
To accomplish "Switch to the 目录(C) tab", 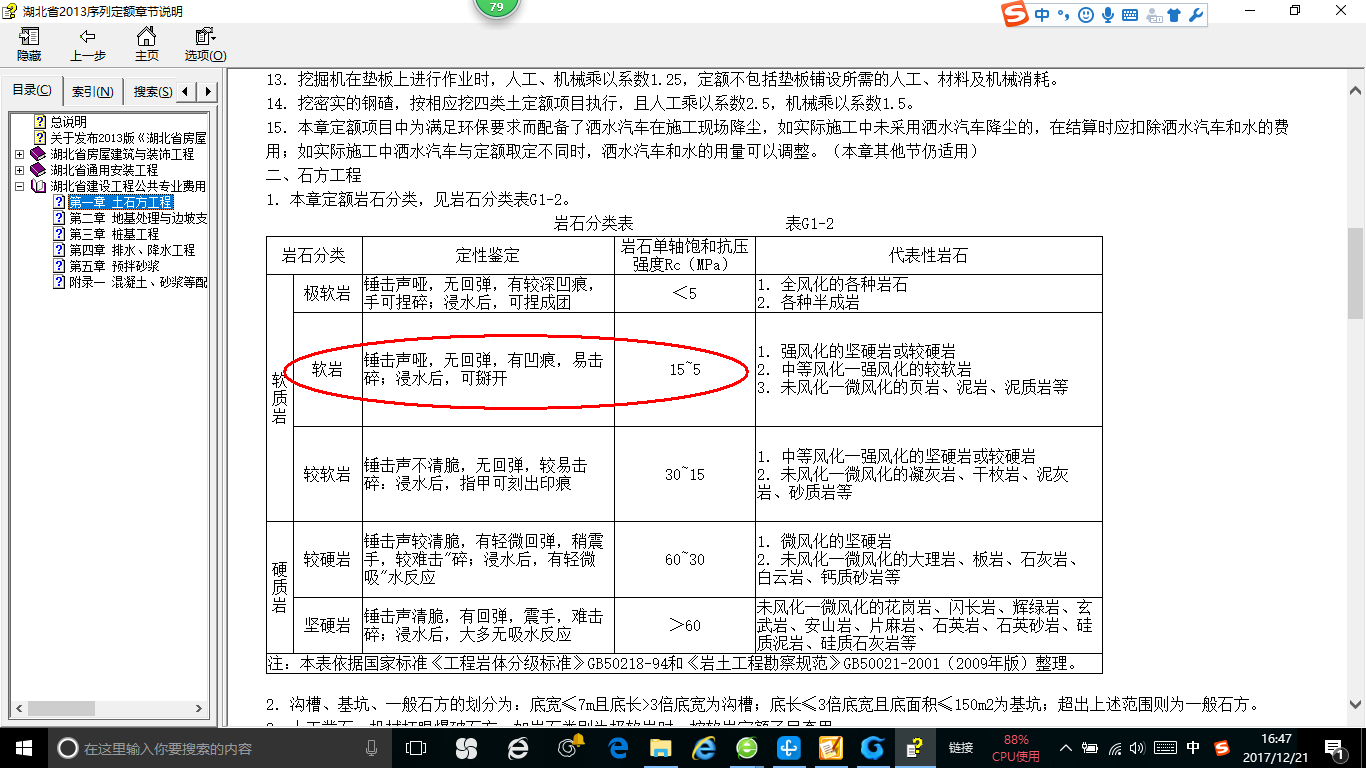I will pos(32,91).
